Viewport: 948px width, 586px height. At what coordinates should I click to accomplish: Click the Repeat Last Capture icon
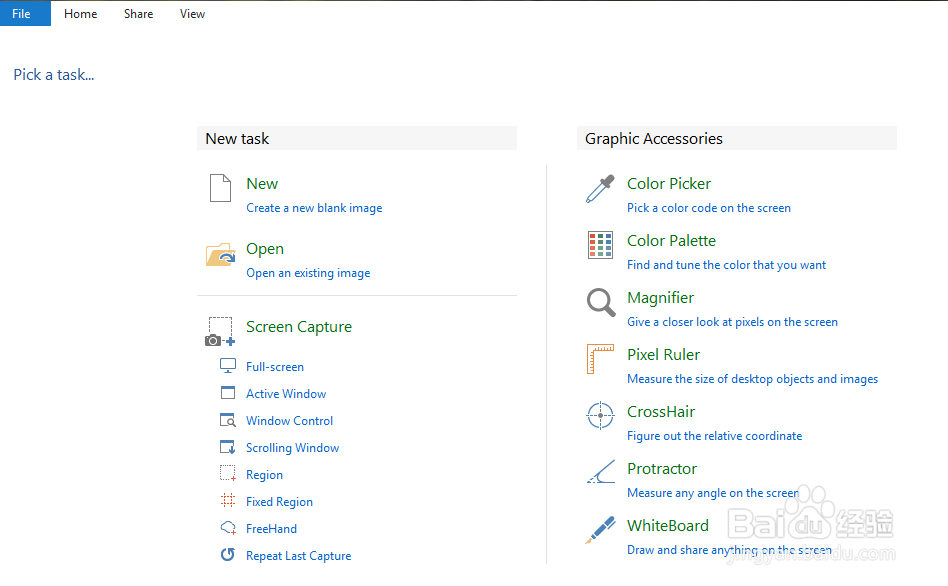click(228, 556)
